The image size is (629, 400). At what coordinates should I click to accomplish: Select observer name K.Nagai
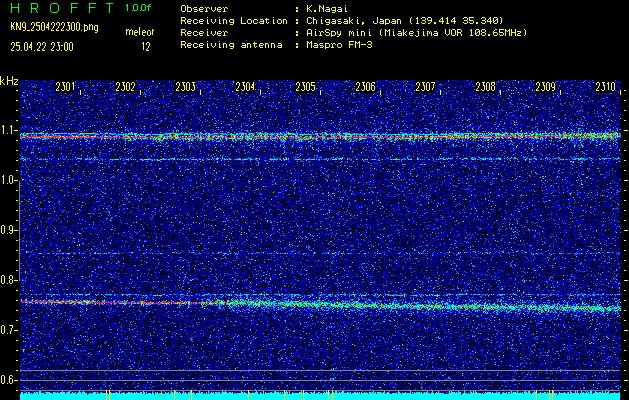327,8
